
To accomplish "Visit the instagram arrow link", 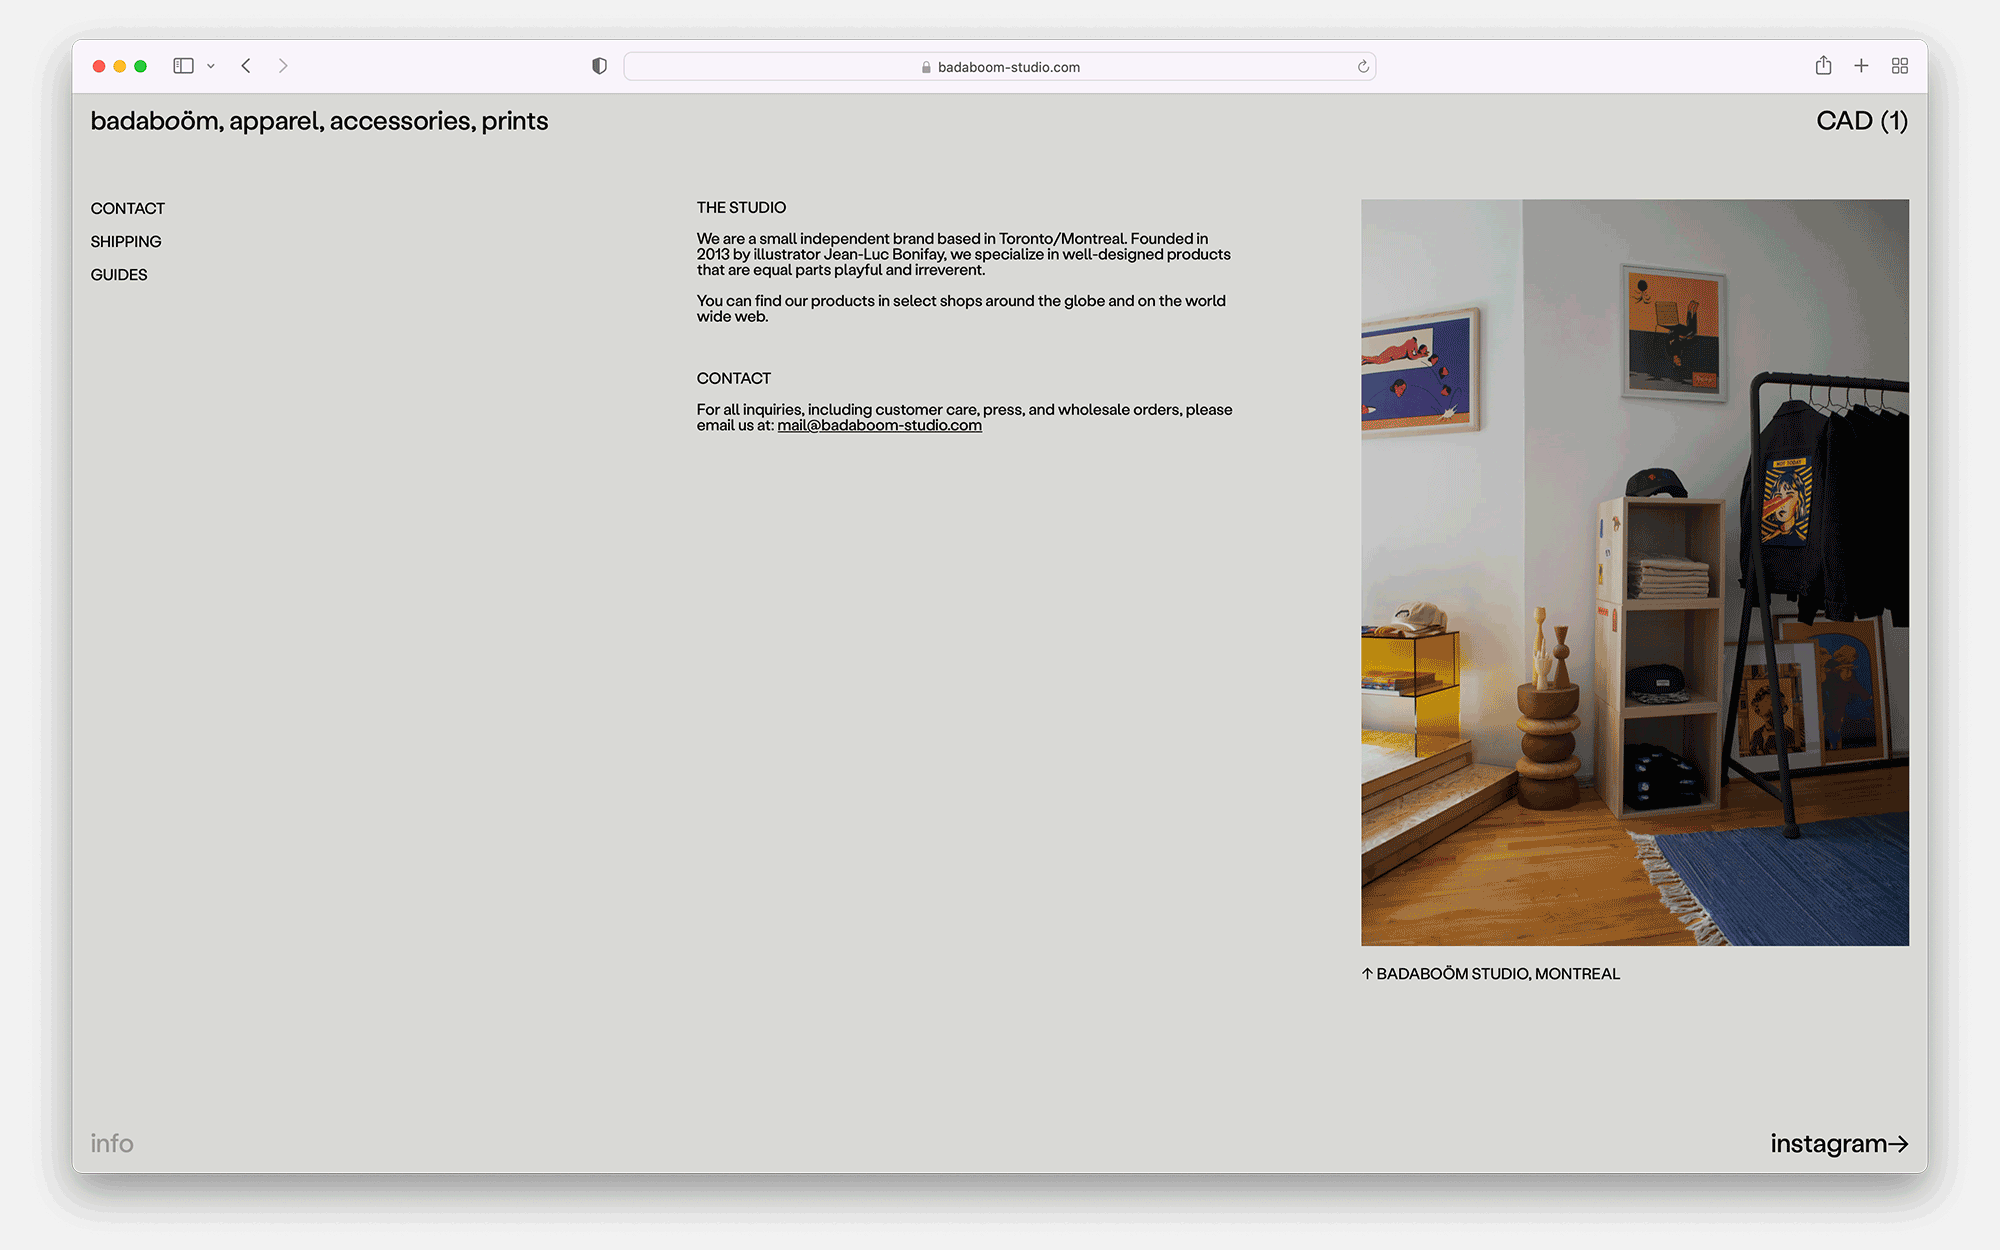I will point(1839,1143).
